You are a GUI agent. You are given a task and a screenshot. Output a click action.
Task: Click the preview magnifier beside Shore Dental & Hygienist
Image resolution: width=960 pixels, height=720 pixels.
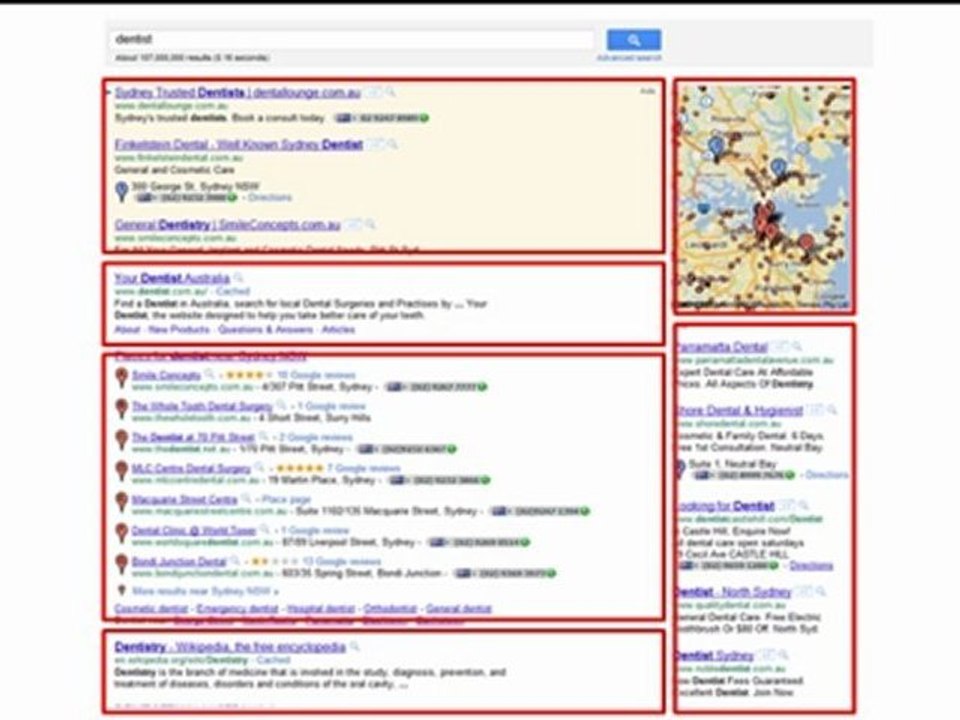tap(831, 411)
